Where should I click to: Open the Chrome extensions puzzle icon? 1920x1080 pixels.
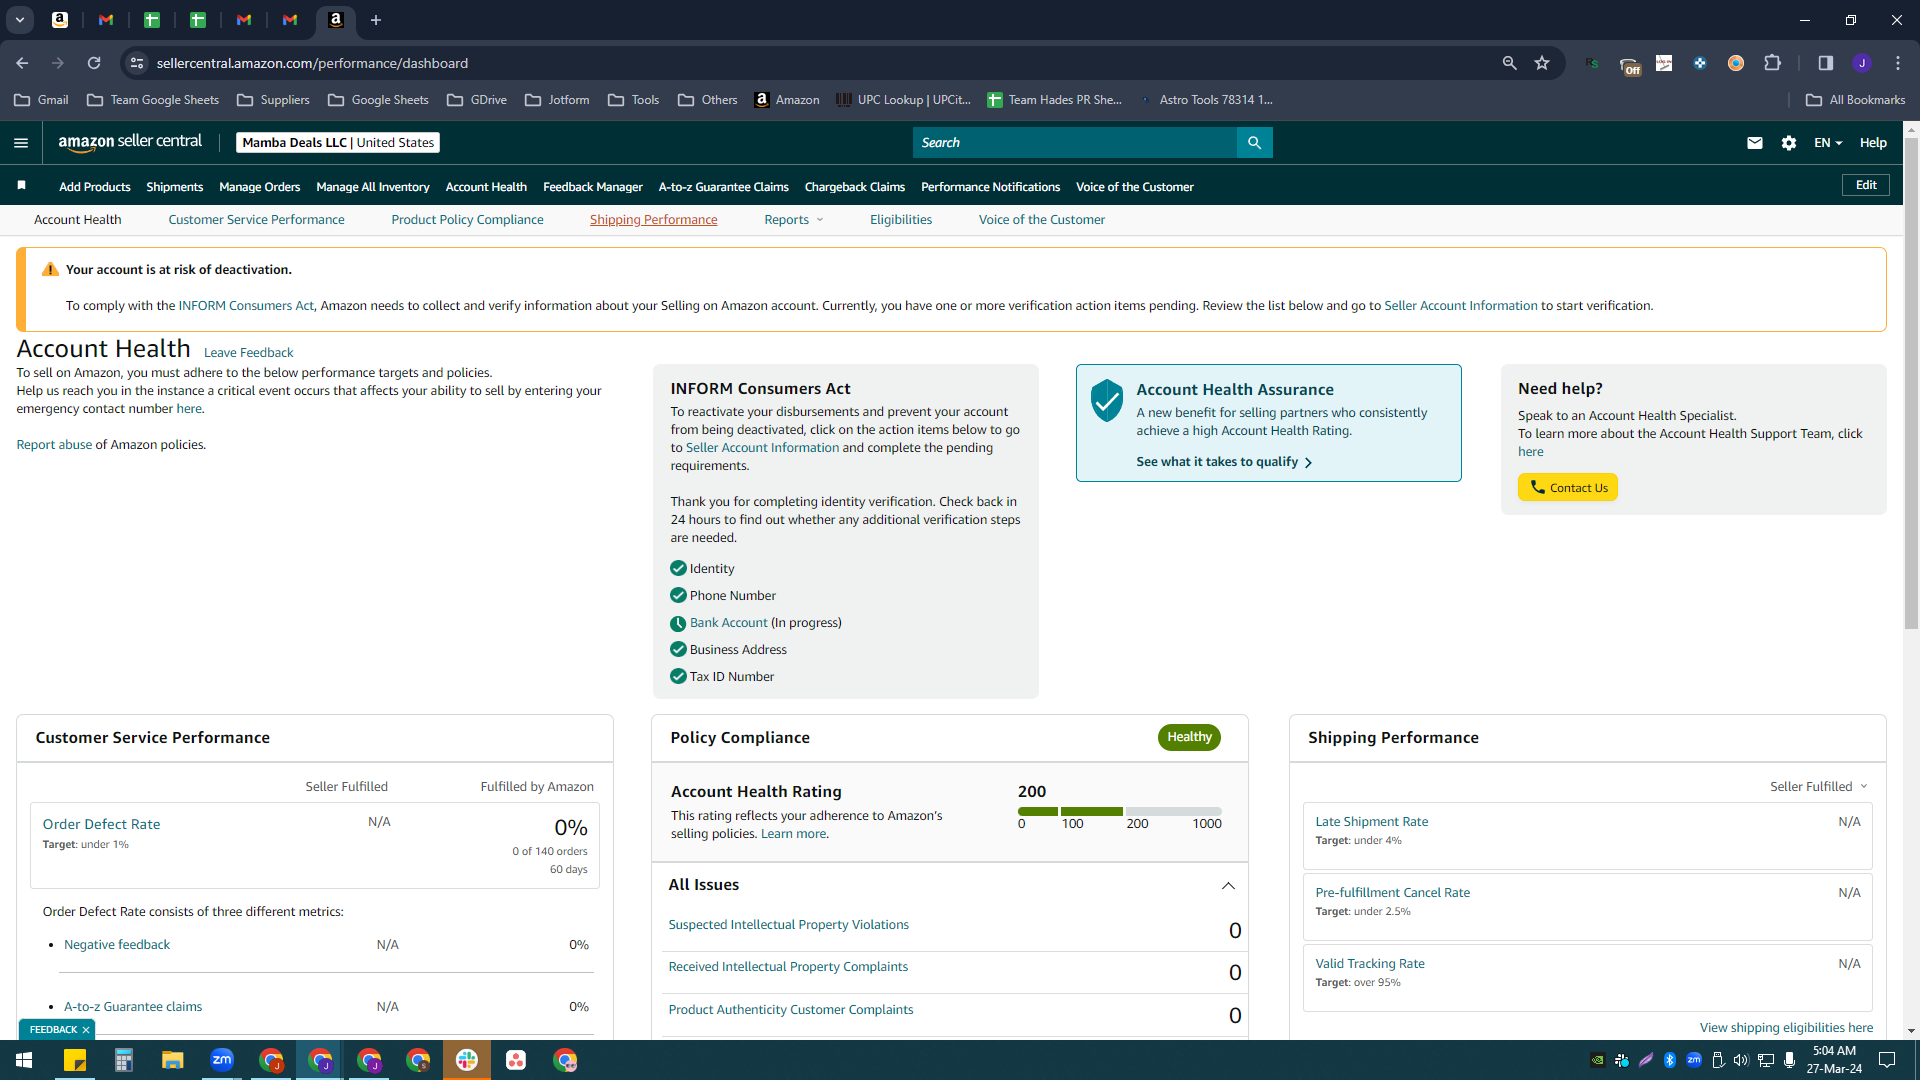(1772, 63)
